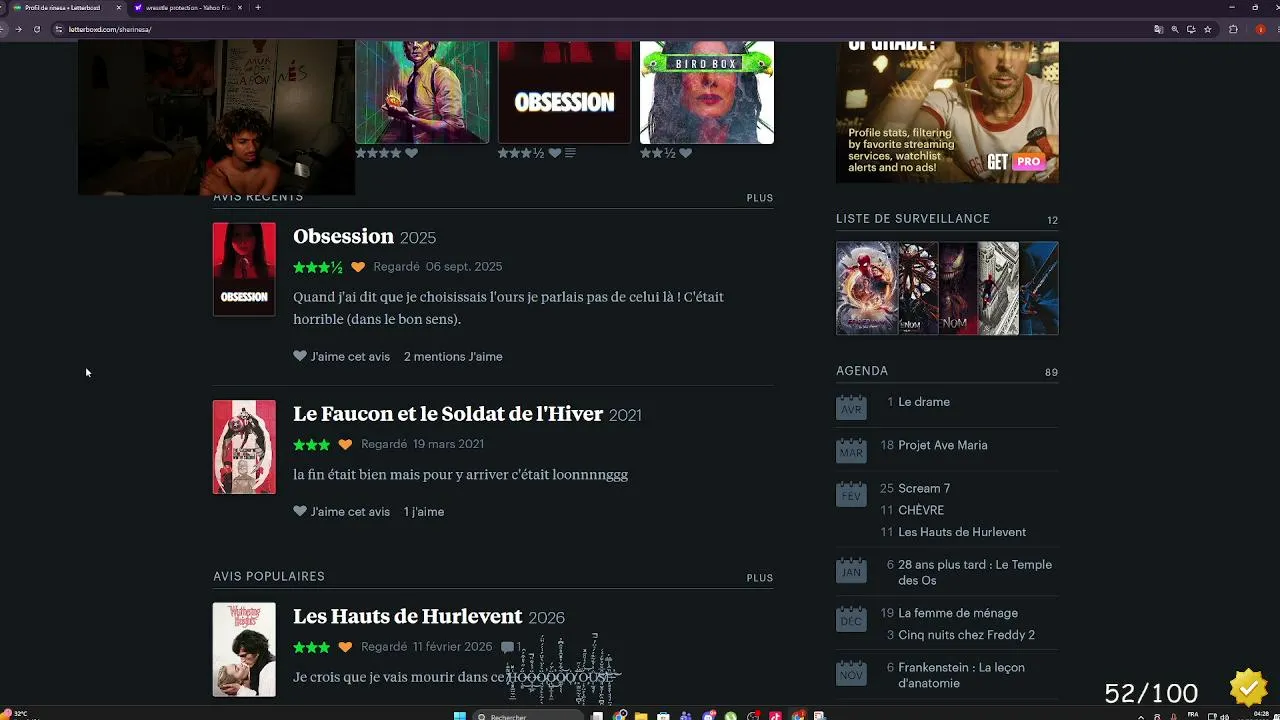Viewport: 1280px width, 720px height.
Task: Click Obsession review's small poster thumbnail
Action: 244,269
